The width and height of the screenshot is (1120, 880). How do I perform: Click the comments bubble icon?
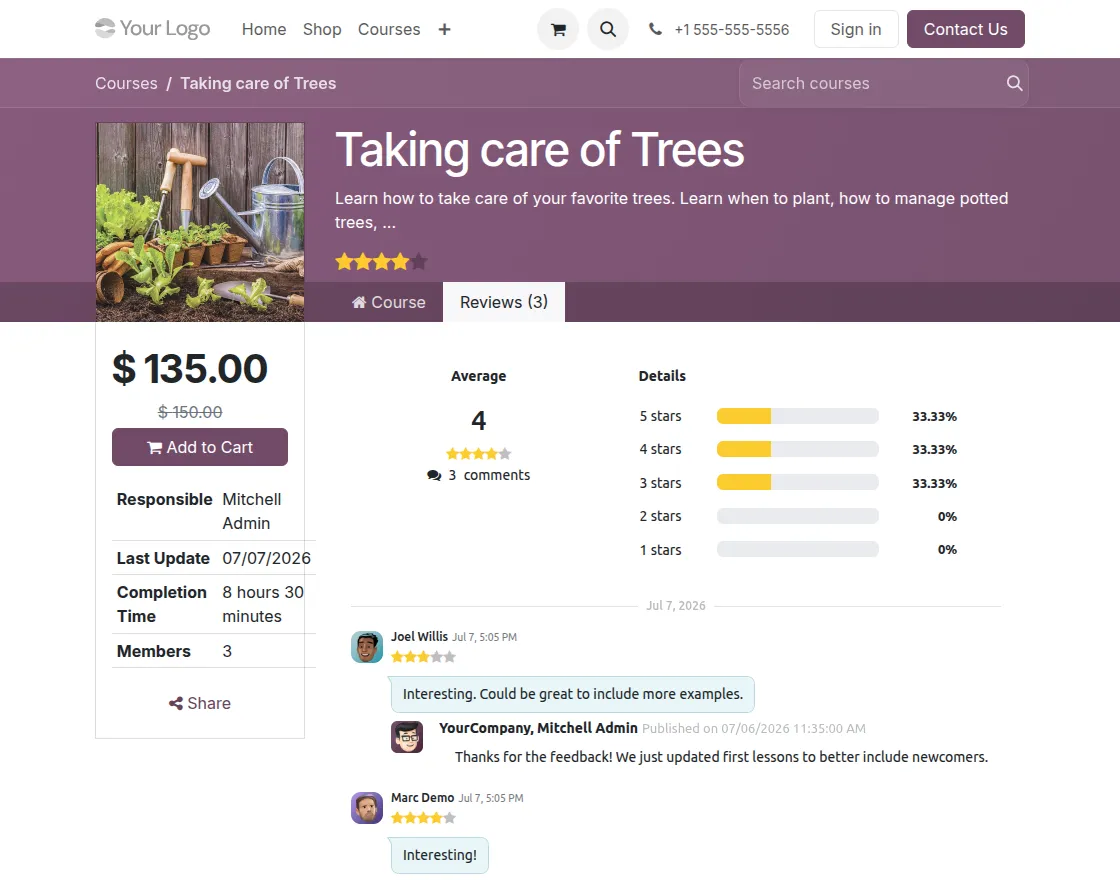pyautogui.click(x=434, y=476)
